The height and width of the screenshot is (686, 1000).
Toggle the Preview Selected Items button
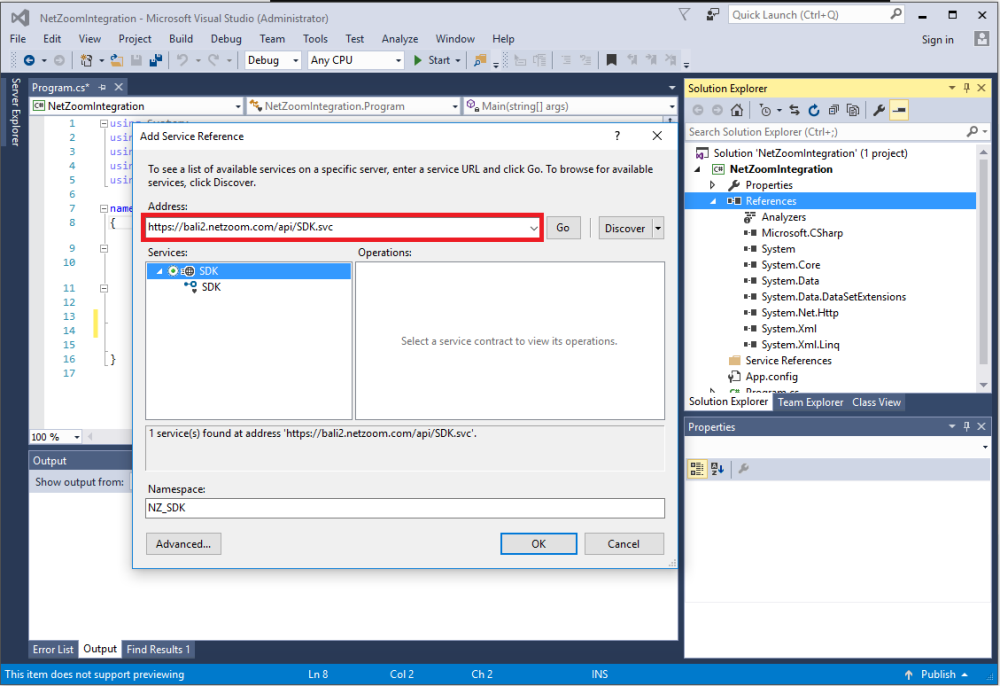click(x=899, y=110)
